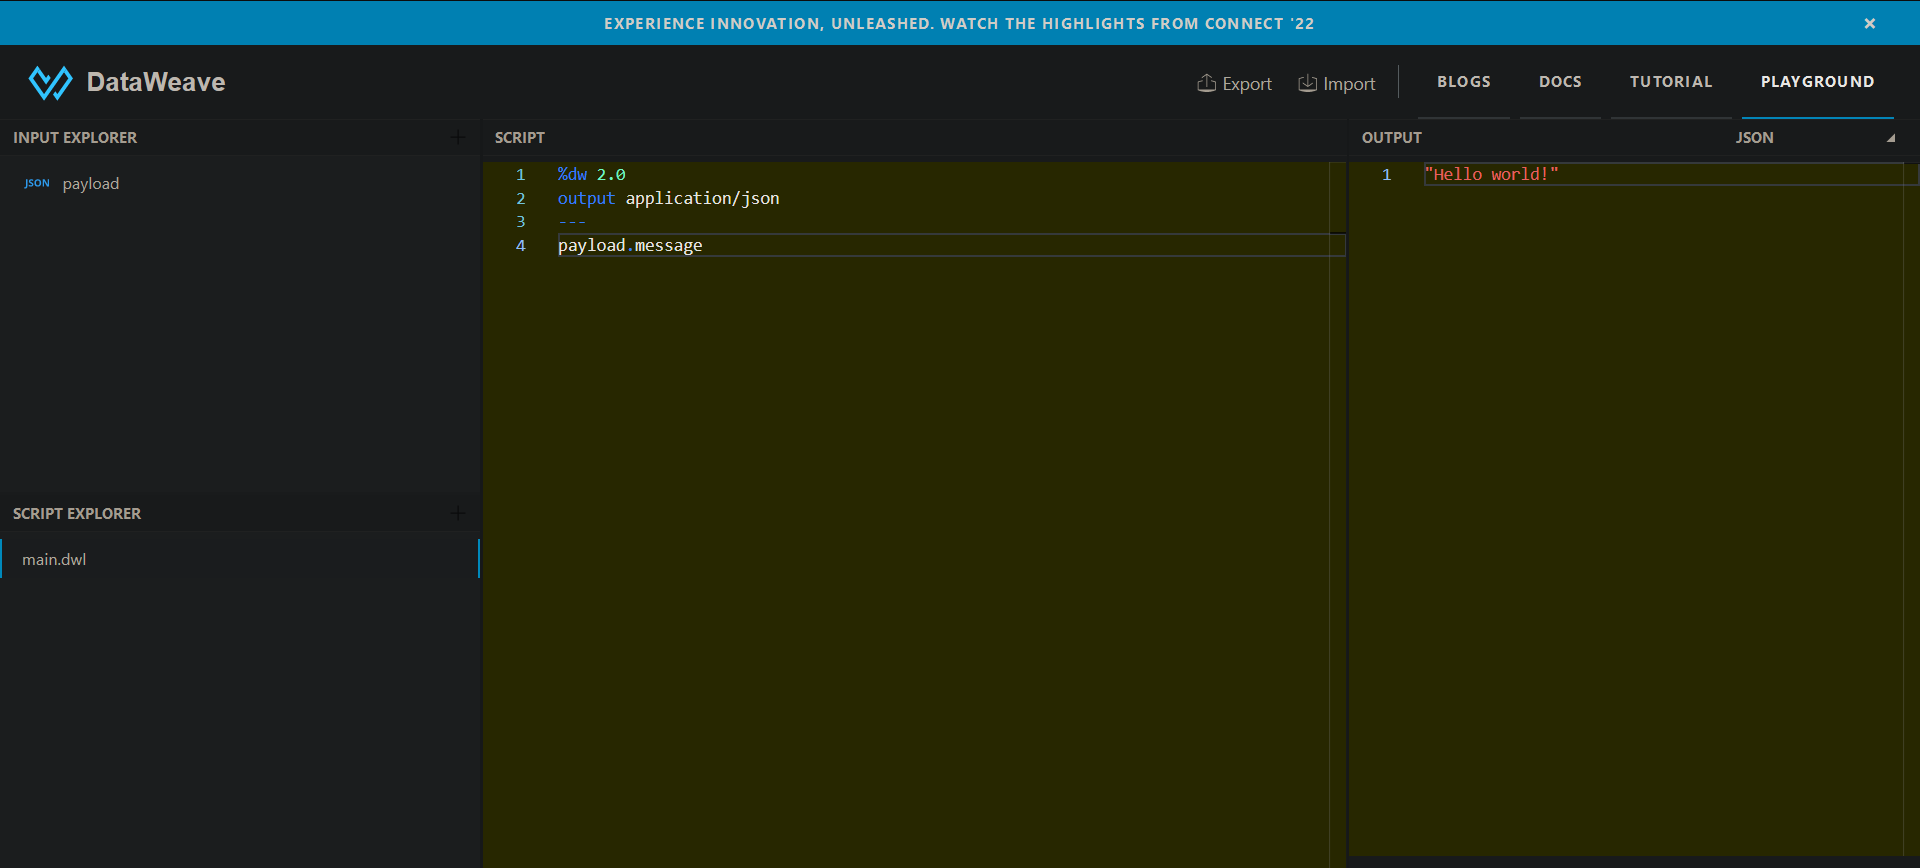Image resolution: width=1920 pixels, height=868 pixels.
Task: Click the output application/json script line
Action: click(x=668, y=198)
